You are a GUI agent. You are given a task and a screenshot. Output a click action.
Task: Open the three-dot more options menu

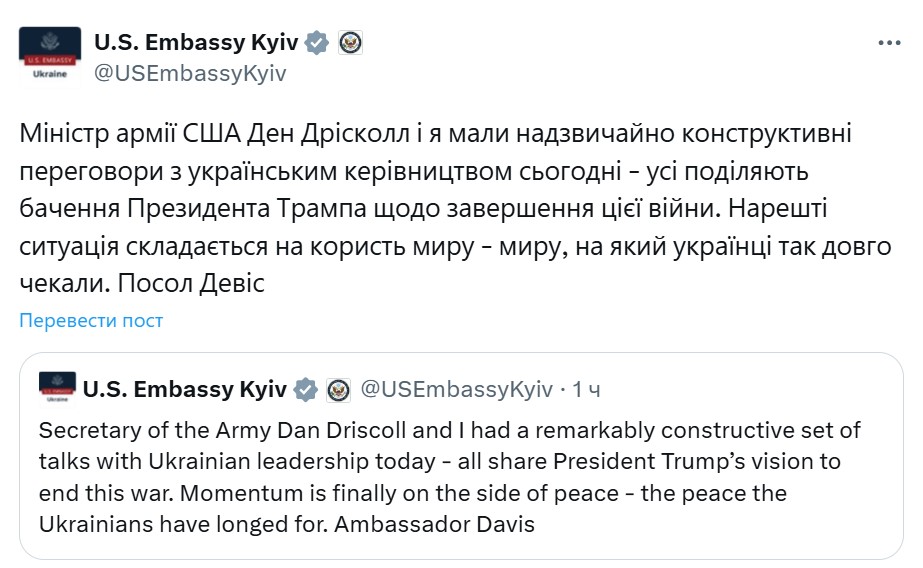pos(889,43)
